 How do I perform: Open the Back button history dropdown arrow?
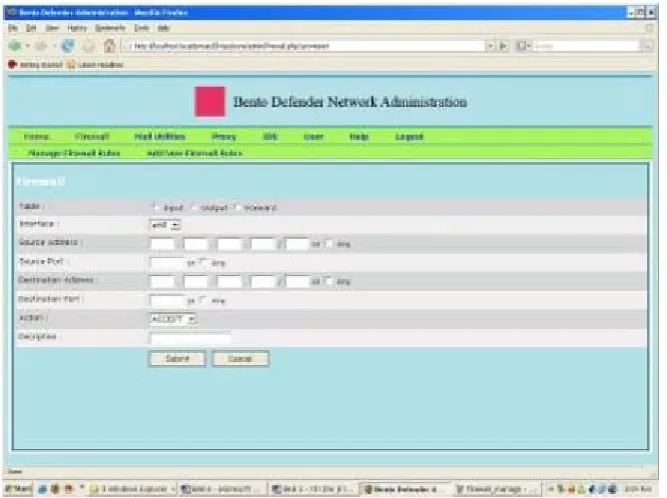coord(28,46)
